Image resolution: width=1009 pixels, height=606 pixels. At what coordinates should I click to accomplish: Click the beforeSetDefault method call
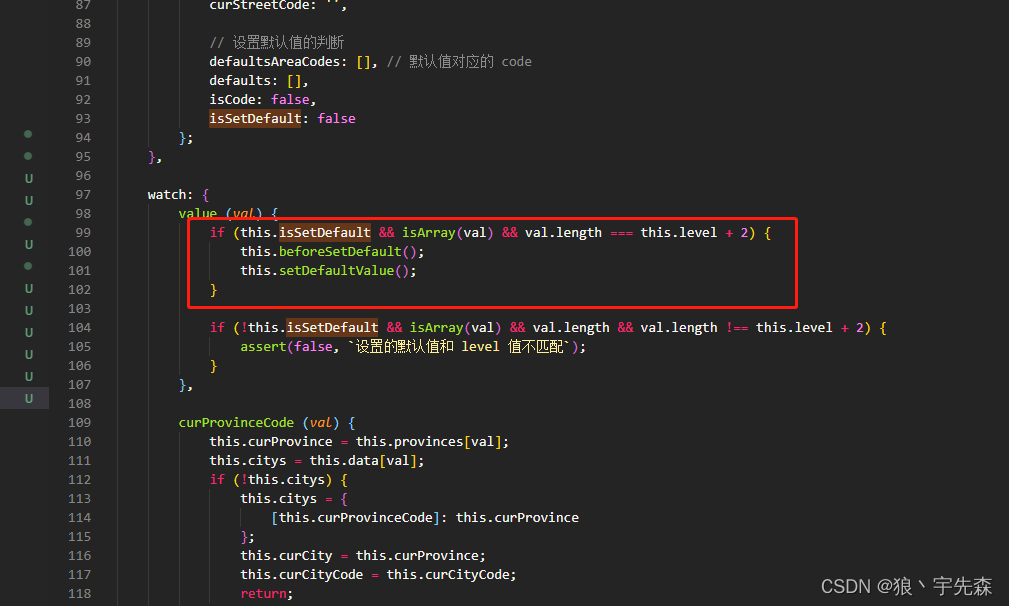click(340, 252)
